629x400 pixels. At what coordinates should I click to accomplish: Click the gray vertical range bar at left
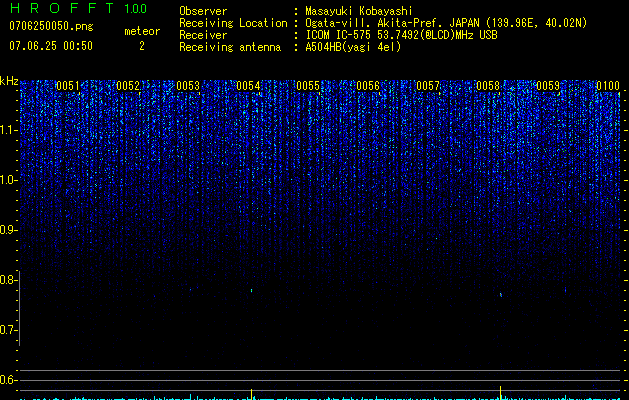pos(20,309)
